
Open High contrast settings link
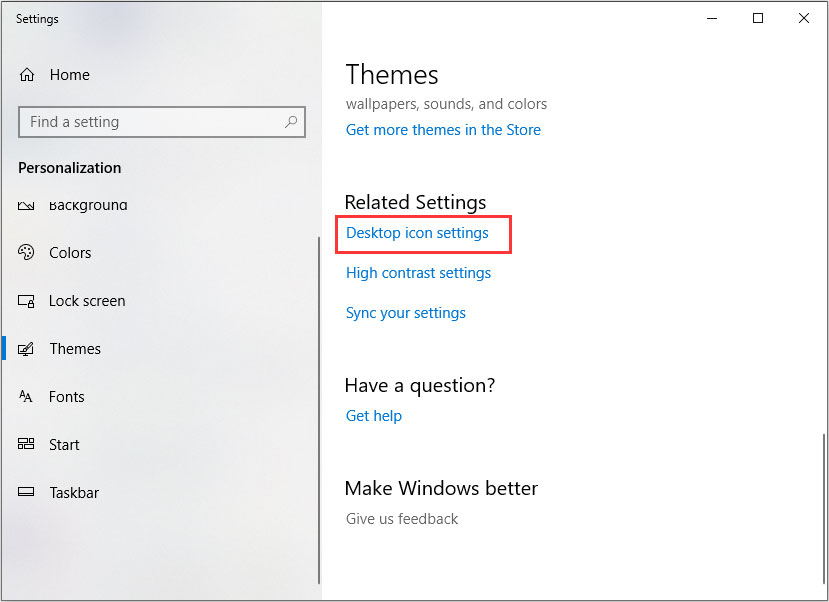418,273
